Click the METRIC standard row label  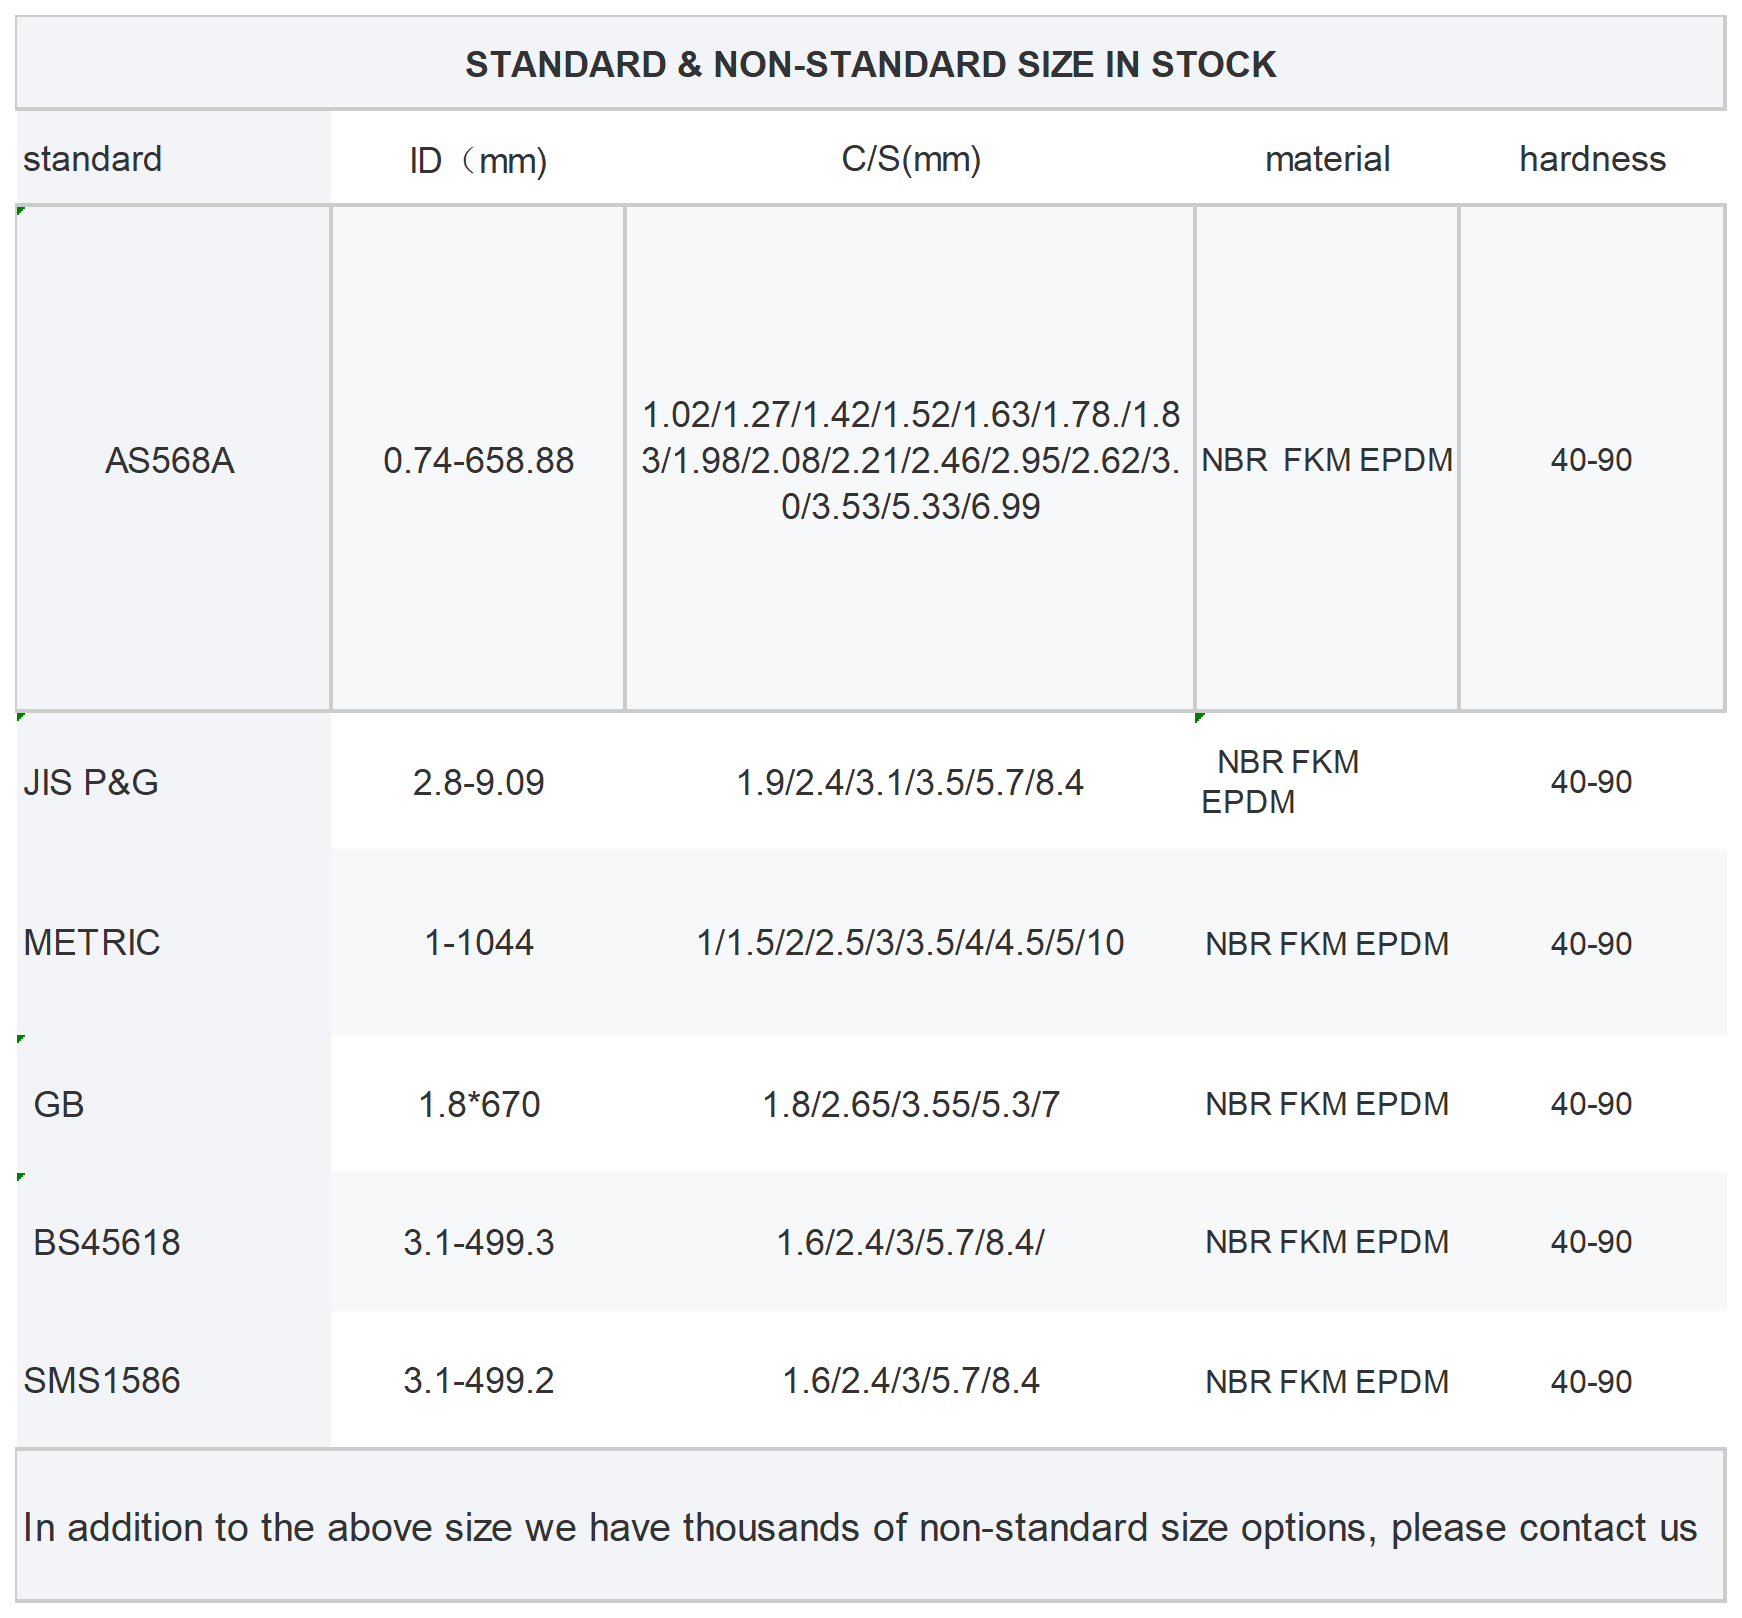(91, 942)
